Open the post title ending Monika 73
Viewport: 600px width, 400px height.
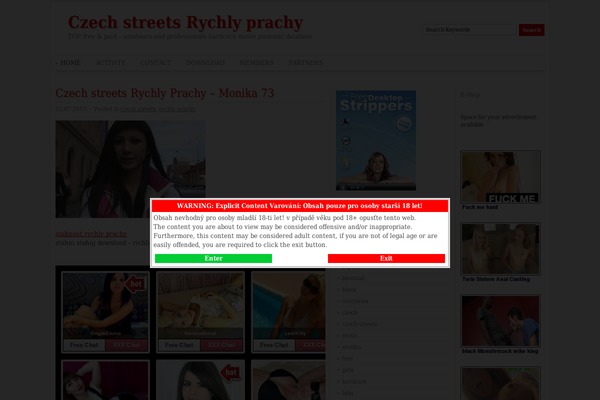tap(165, 93)
